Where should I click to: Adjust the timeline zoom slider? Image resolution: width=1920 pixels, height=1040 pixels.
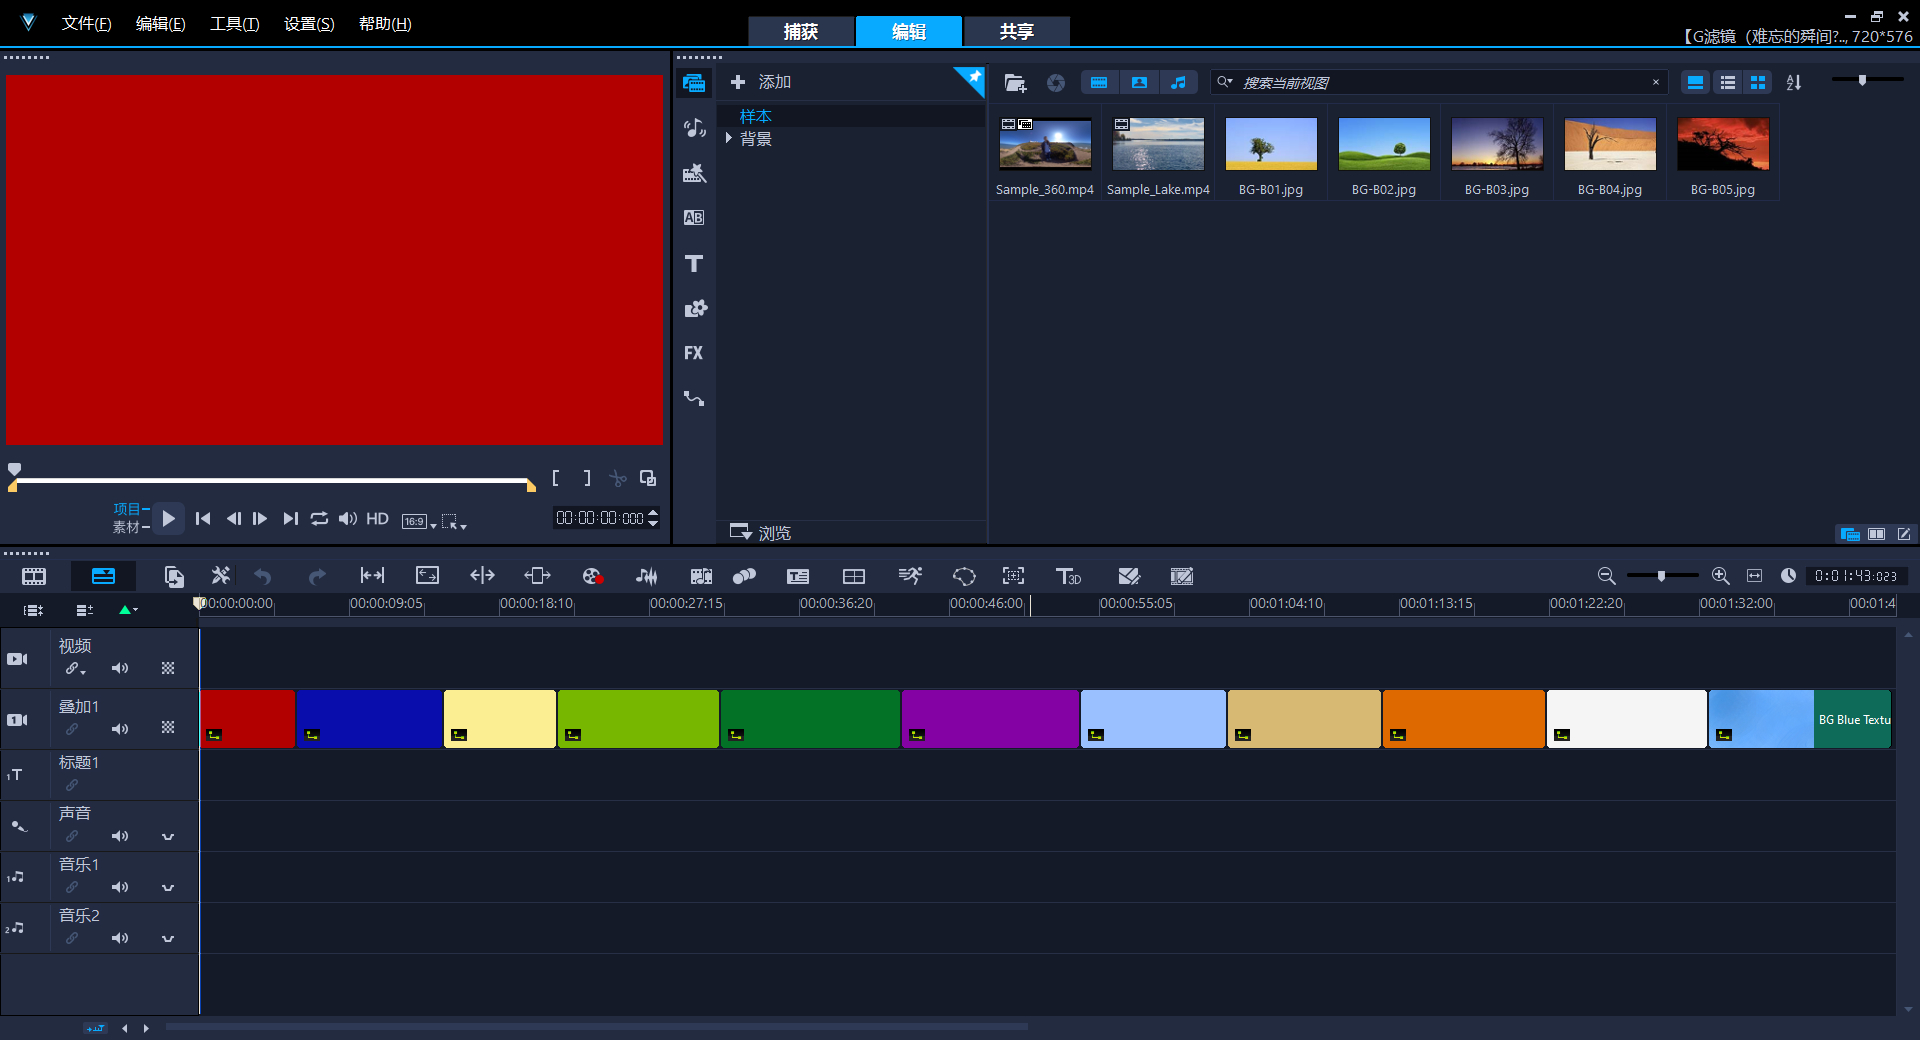pos(1661,576)
